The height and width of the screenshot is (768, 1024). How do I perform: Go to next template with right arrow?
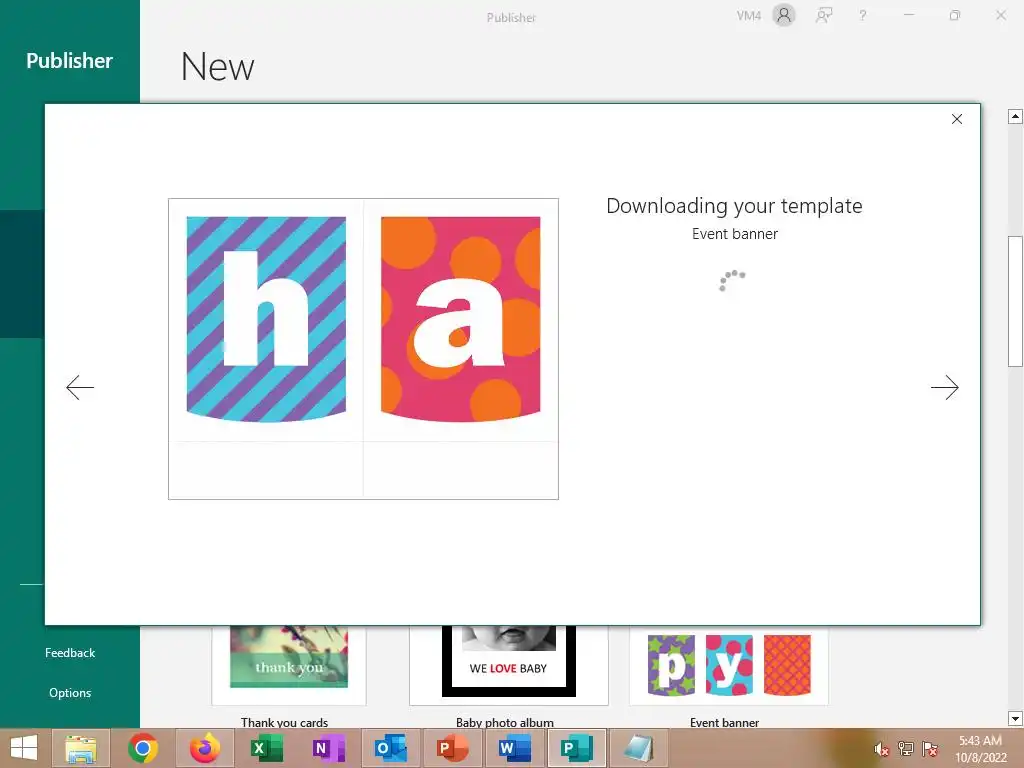pos(944,387)
